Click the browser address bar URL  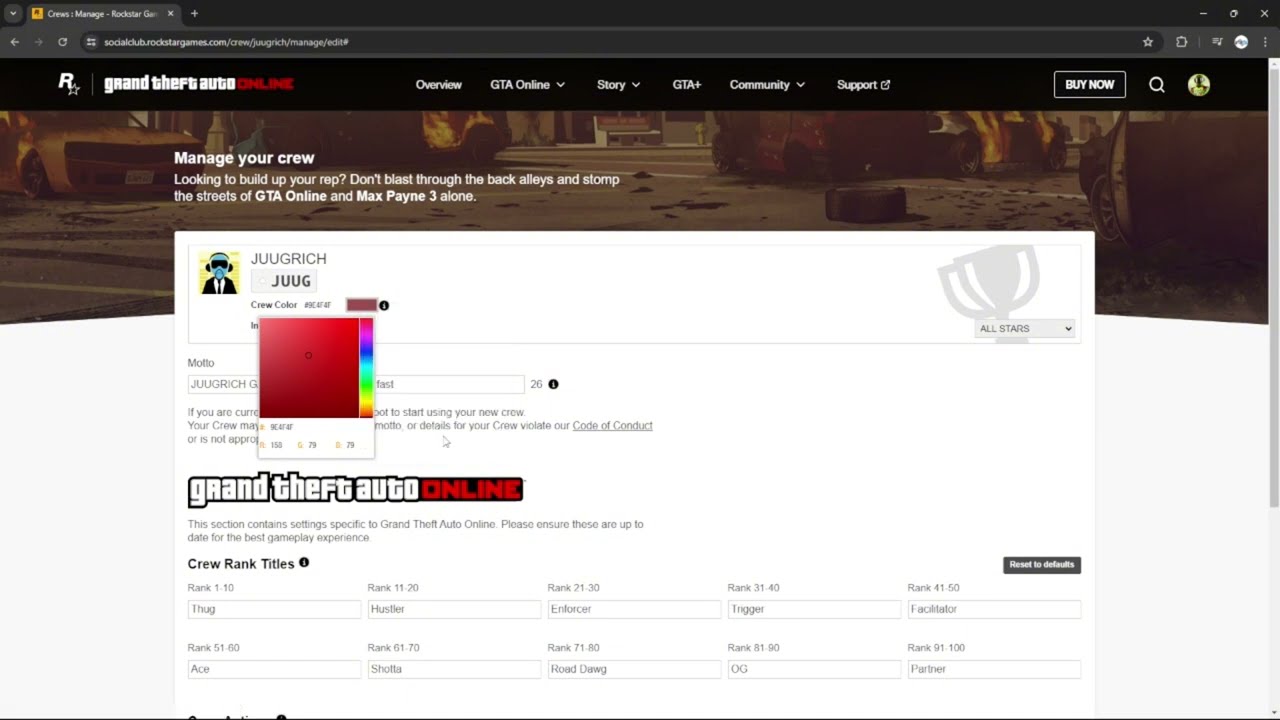click(x=226, y=42)
